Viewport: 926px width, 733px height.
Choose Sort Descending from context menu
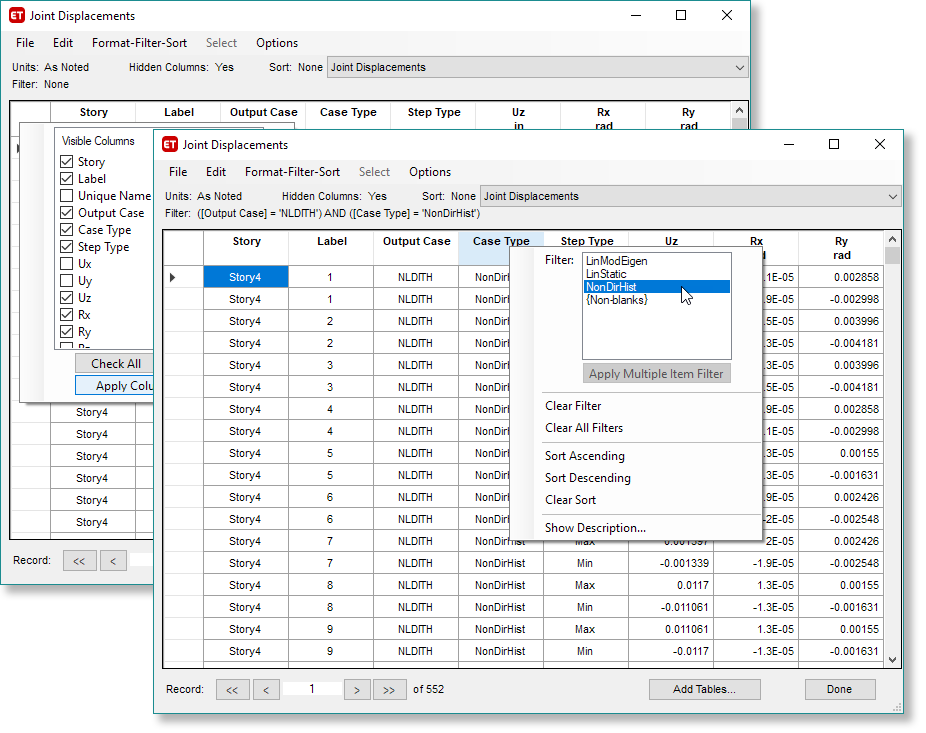587,478
